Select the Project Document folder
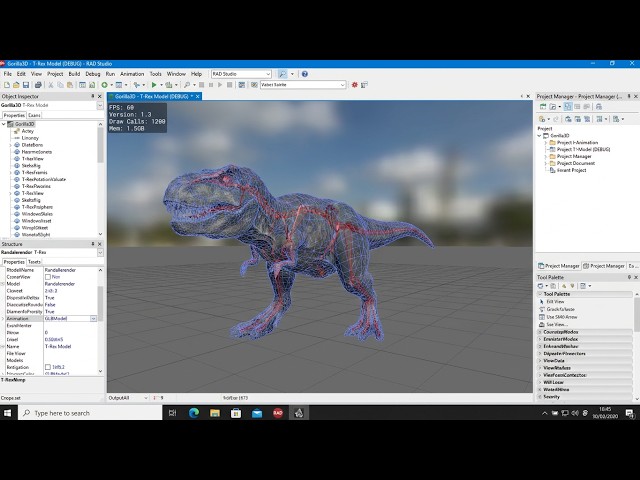640x480 pixels. coord(576,163)
